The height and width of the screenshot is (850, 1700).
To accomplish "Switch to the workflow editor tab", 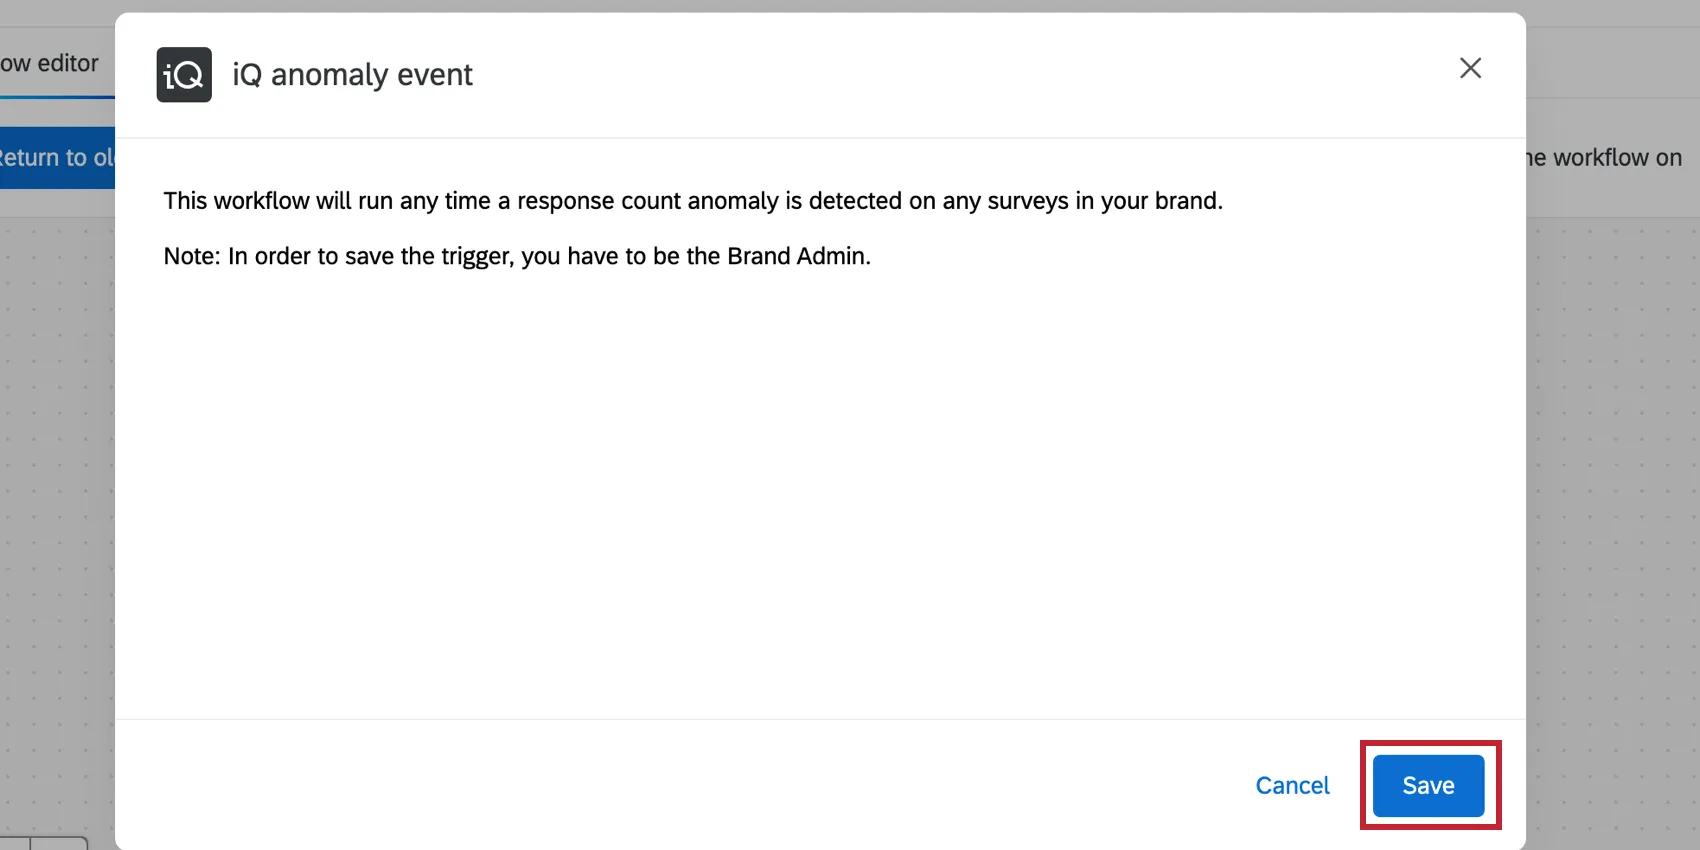I will 50,64.
